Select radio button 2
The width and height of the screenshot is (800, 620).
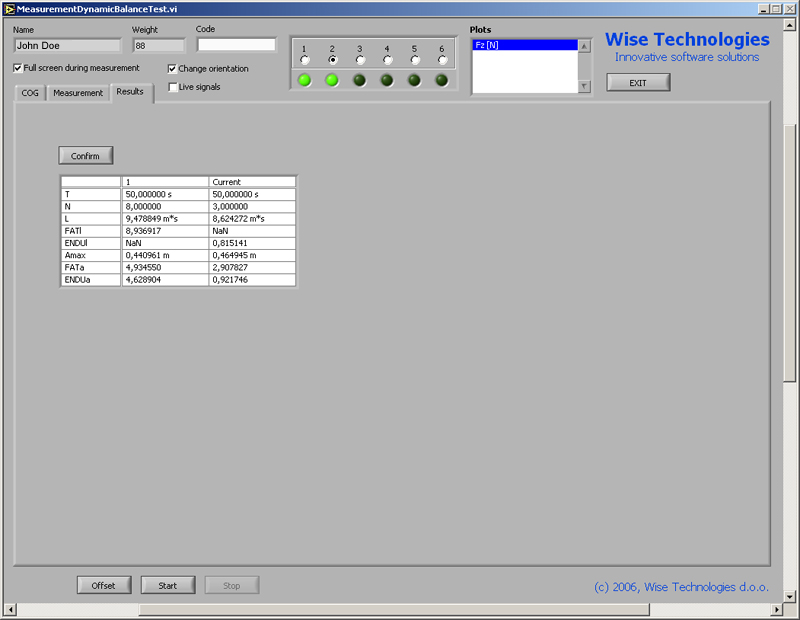pos(333,60)
